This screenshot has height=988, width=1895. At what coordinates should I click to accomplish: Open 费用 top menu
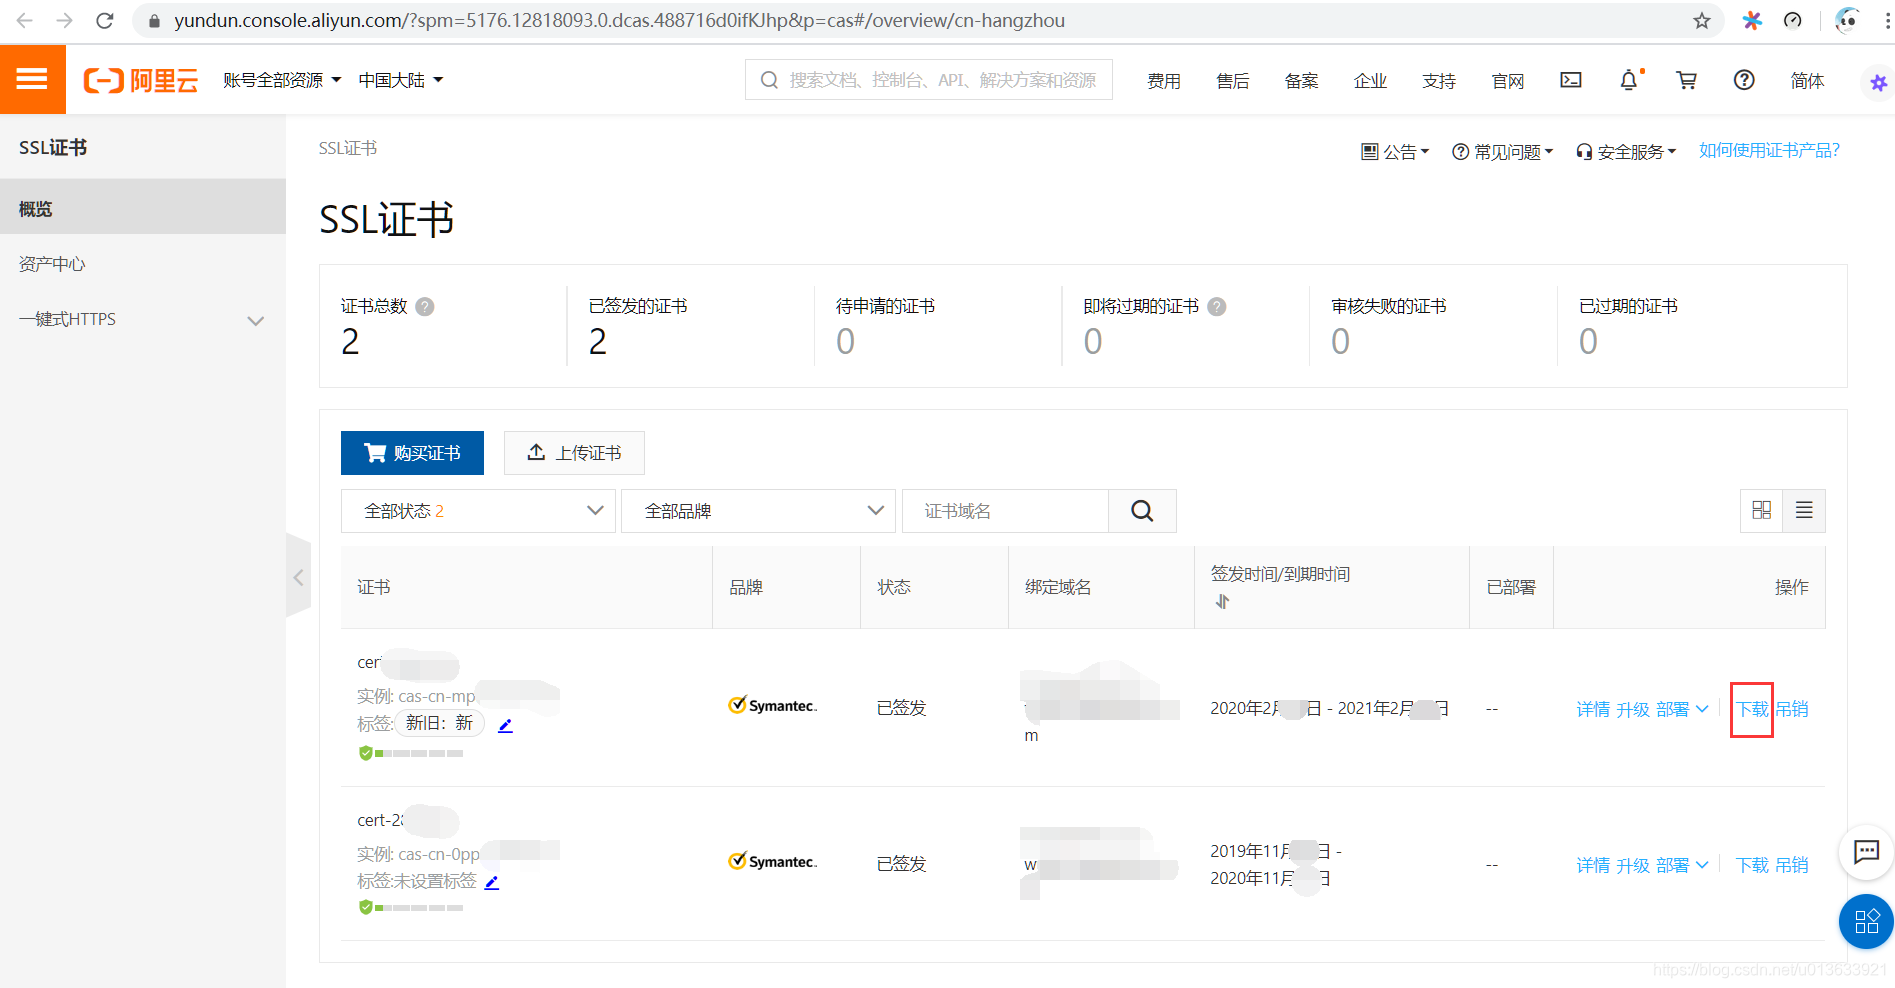click(x=1164, y=81)
